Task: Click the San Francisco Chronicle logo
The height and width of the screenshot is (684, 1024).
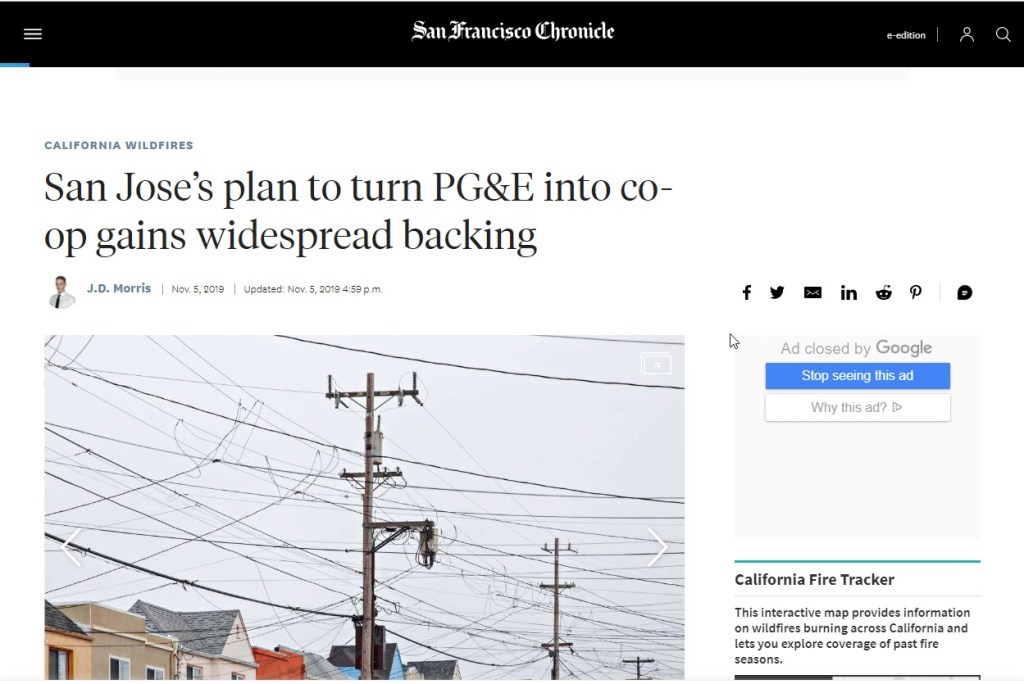Action: point(513,31)
